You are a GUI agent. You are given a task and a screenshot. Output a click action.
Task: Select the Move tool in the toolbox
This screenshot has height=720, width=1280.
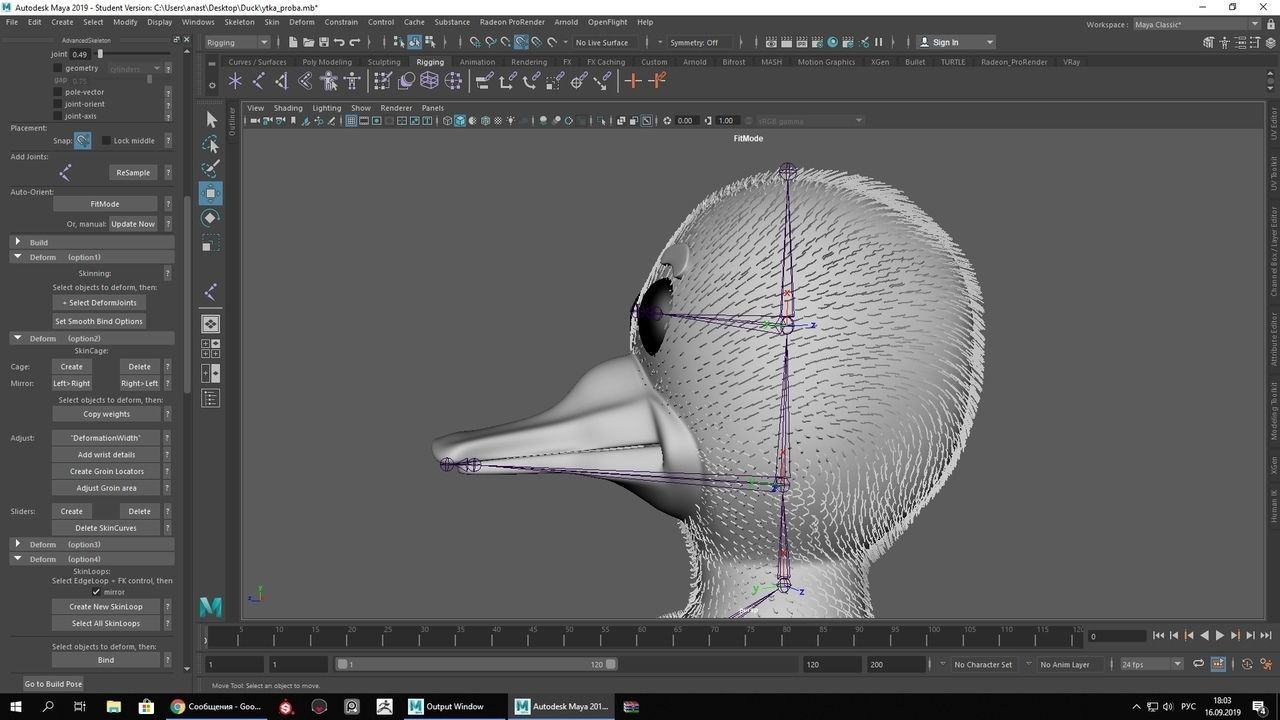210,193
